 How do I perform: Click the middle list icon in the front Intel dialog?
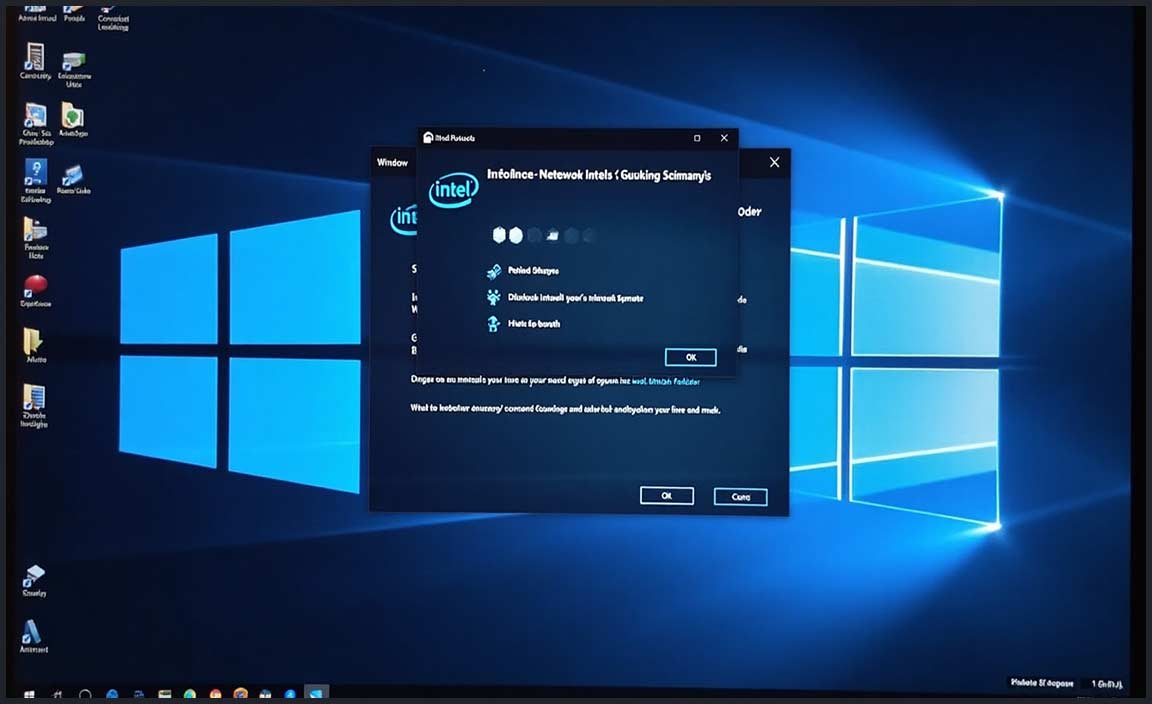pos(494,298)
